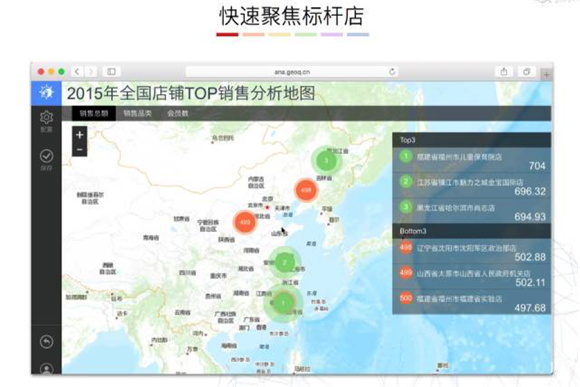Image resolution: width=580 pixels, height=387 pixels.
Task: Click the green cluster marker numbered 2
Action: [x=284, y=262]
